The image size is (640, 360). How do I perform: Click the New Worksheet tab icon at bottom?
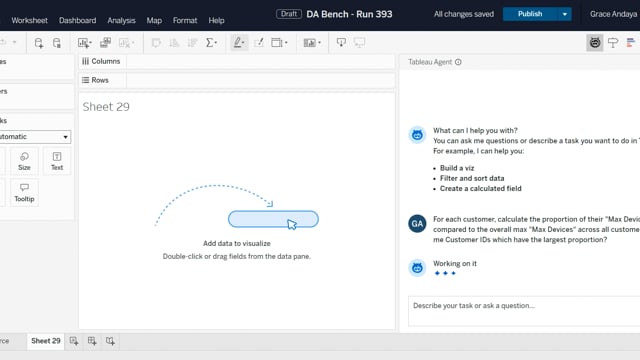tap(74, 341)
